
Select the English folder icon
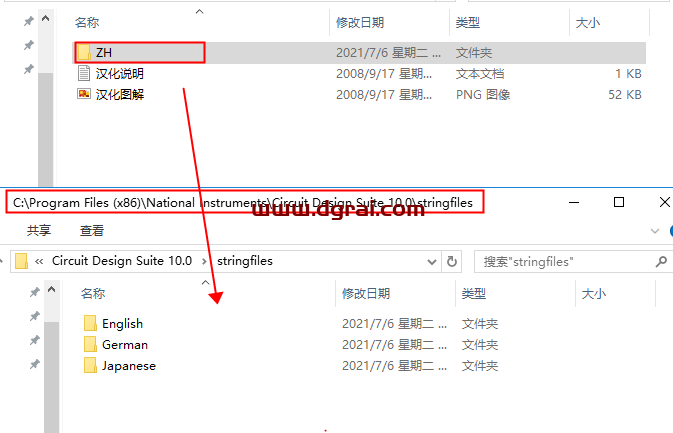90,323
